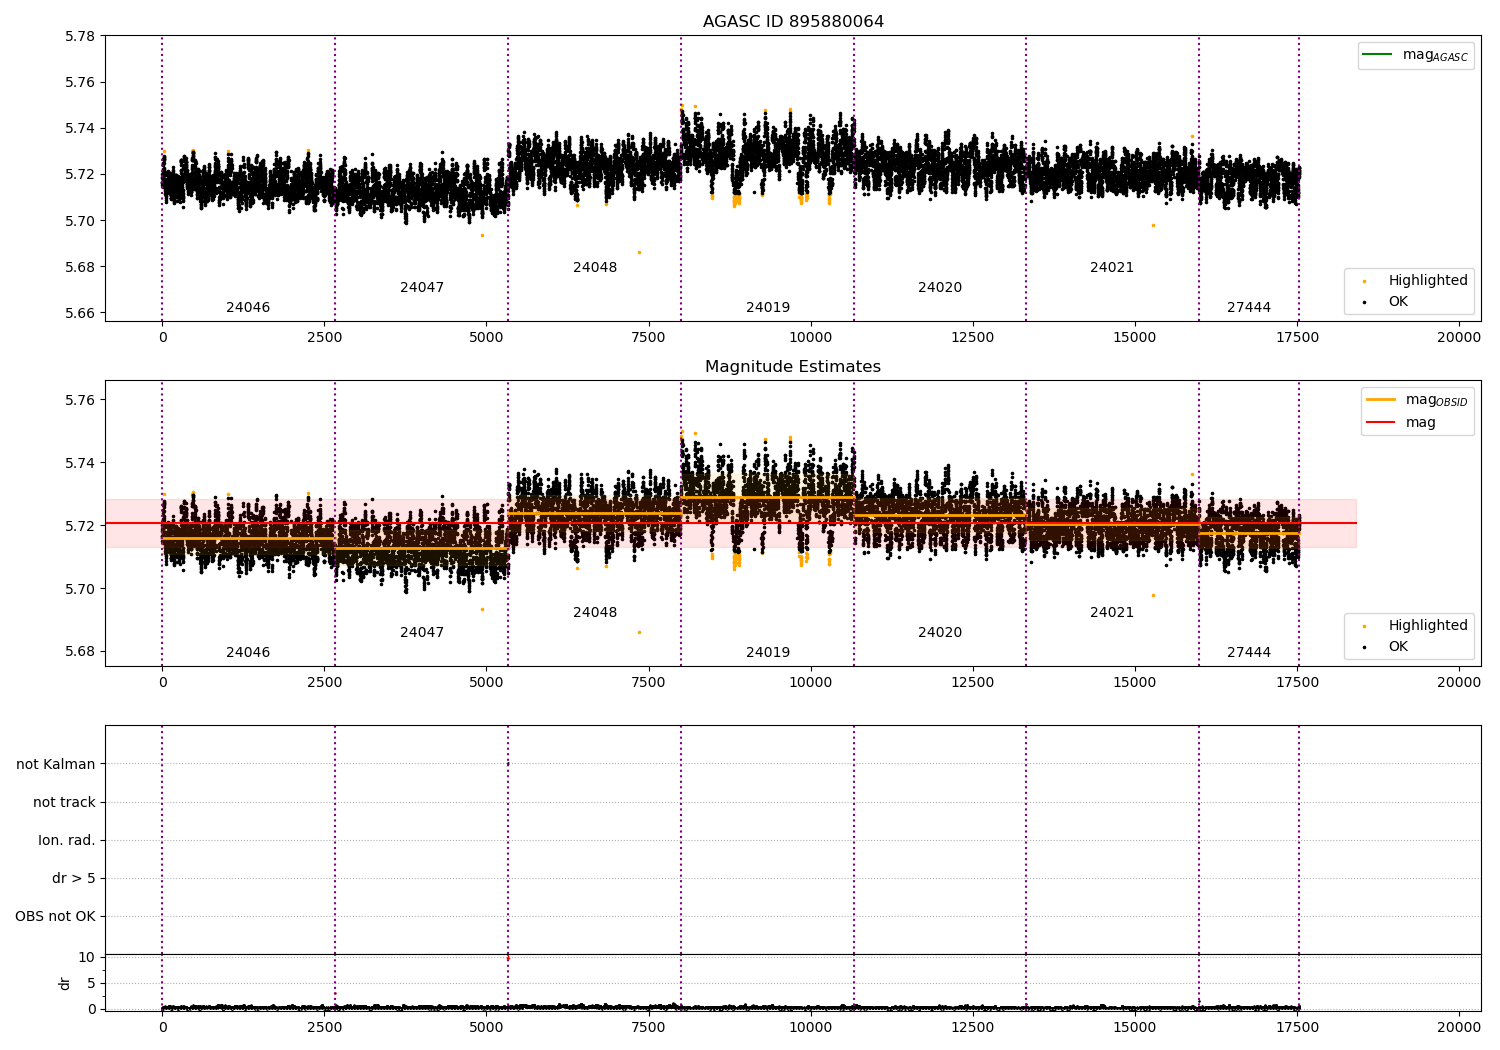Screen dimensions: 1500x1050
Task: Click OBSID label 24047 in Magnitude Estimates plot
Action: click(422, 633)
